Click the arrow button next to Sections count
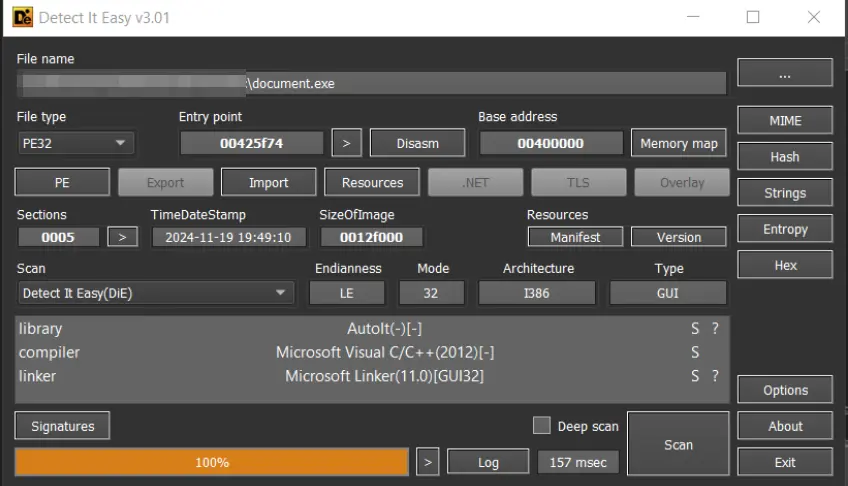The height and width of the screenshot is (486, 848). [x=123, y=237]
